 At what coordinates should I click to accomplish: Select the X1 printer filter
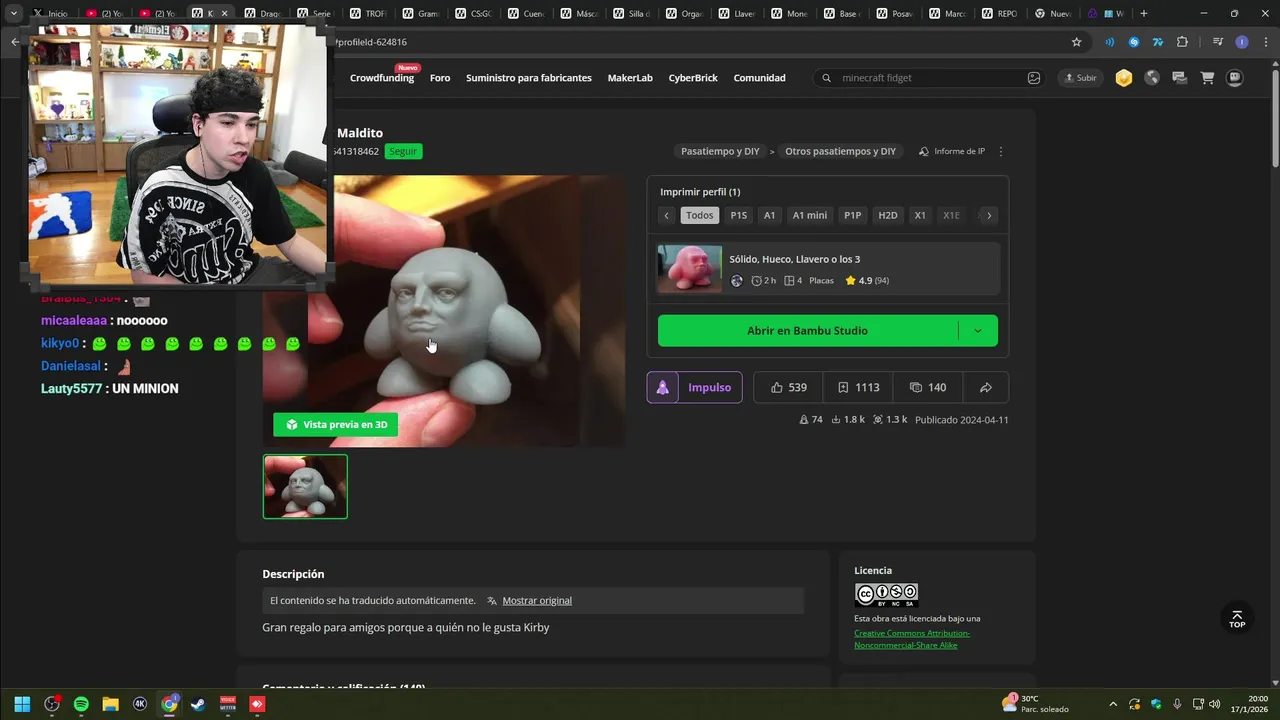(x=920, y=215)
